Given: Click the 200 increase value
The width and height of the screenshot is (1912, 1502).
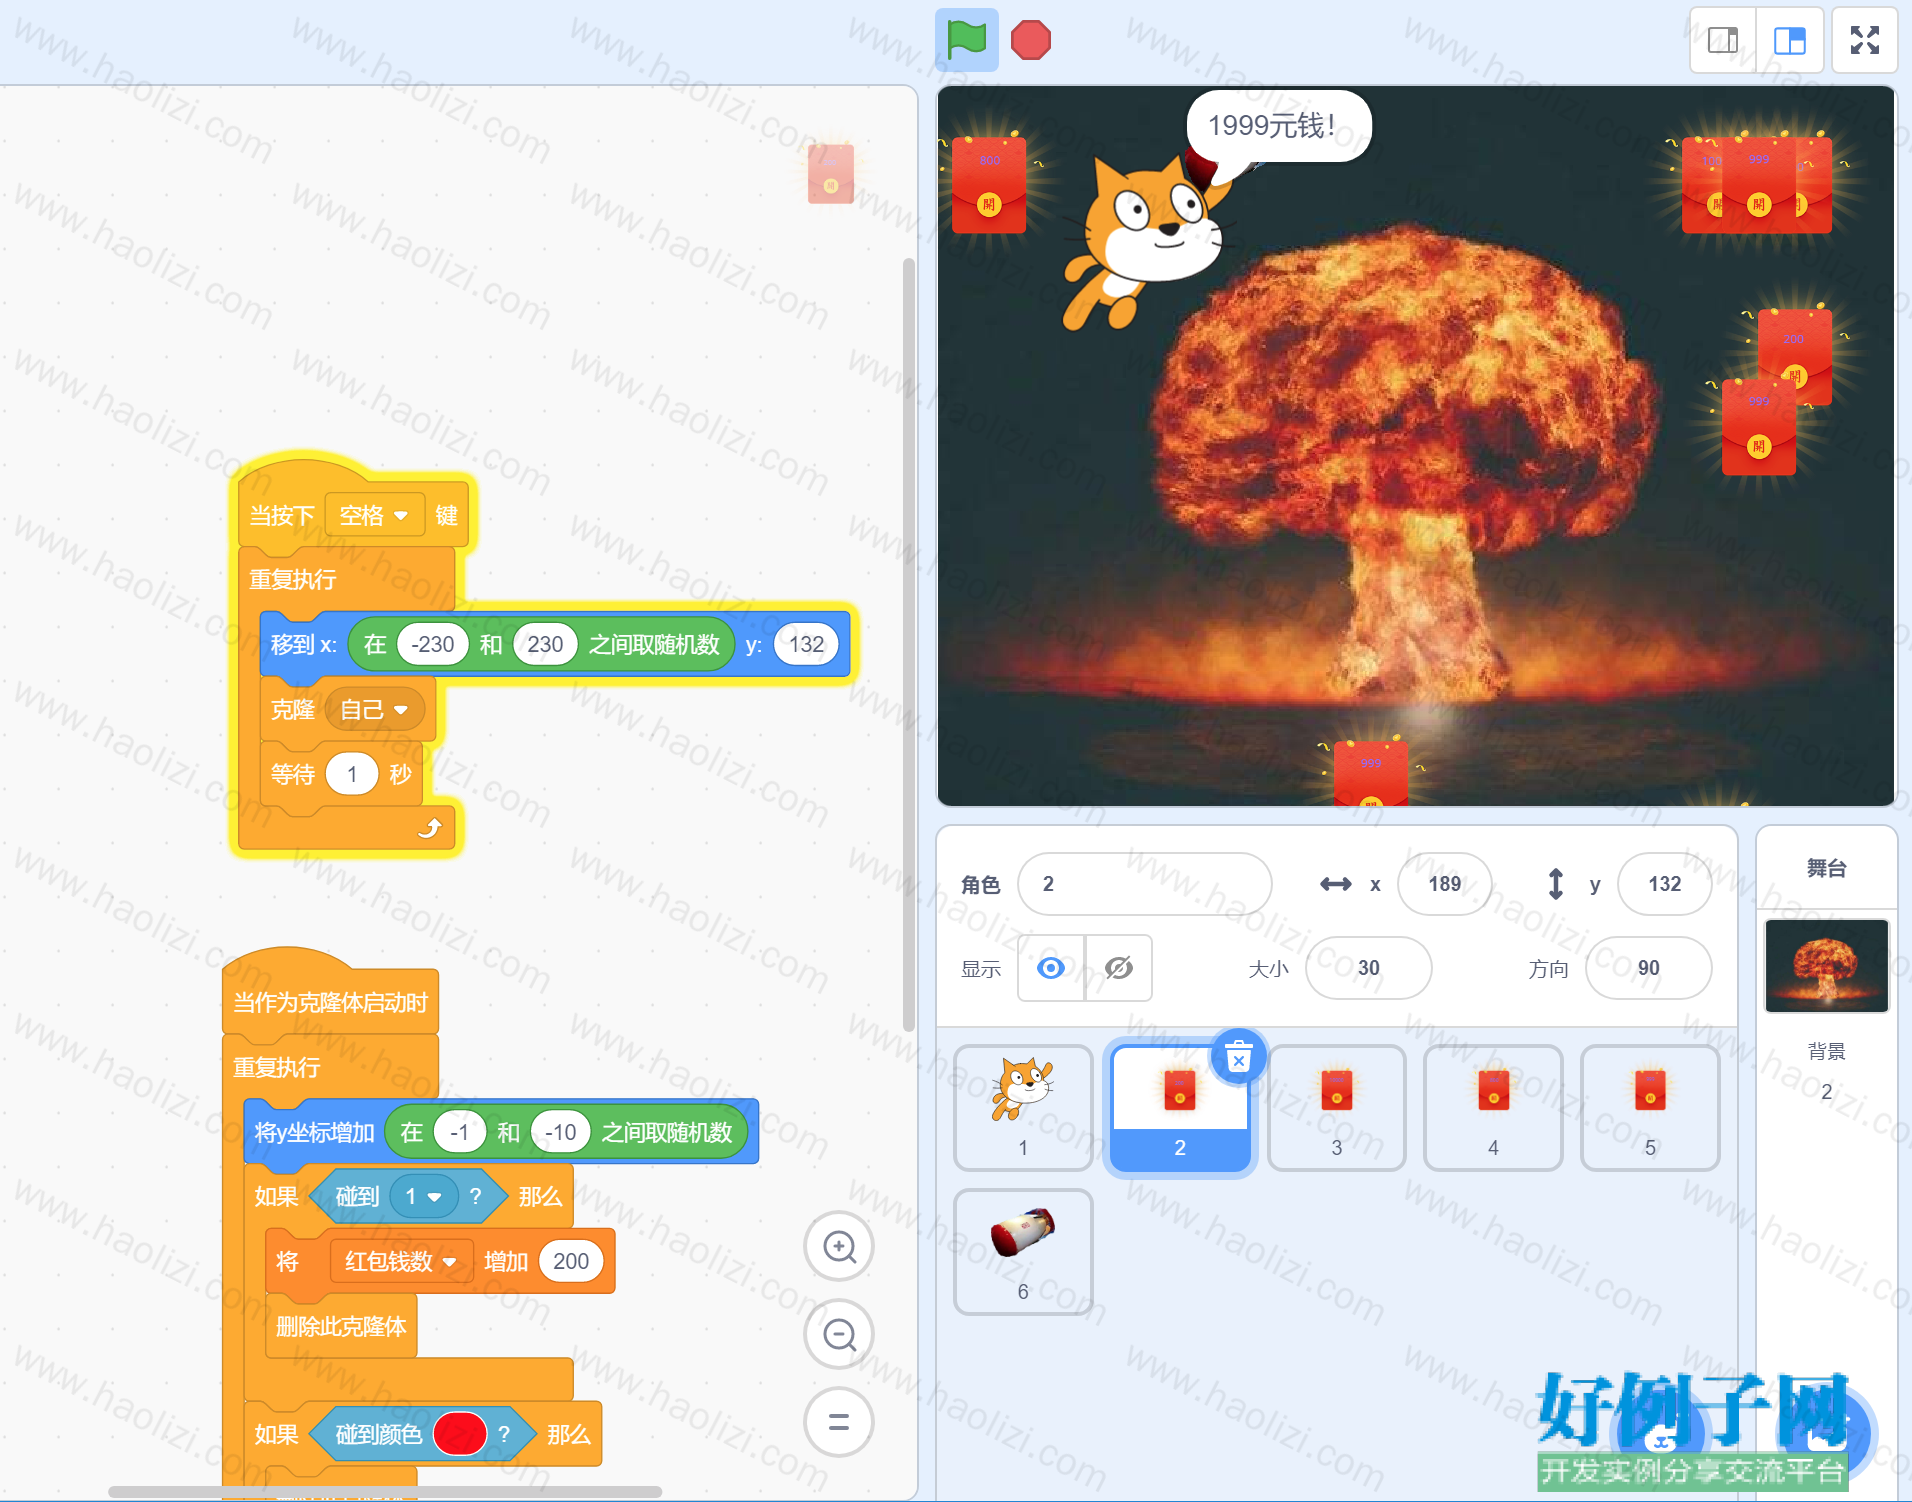Looking at the screenshot, I should pos(571,1262).
